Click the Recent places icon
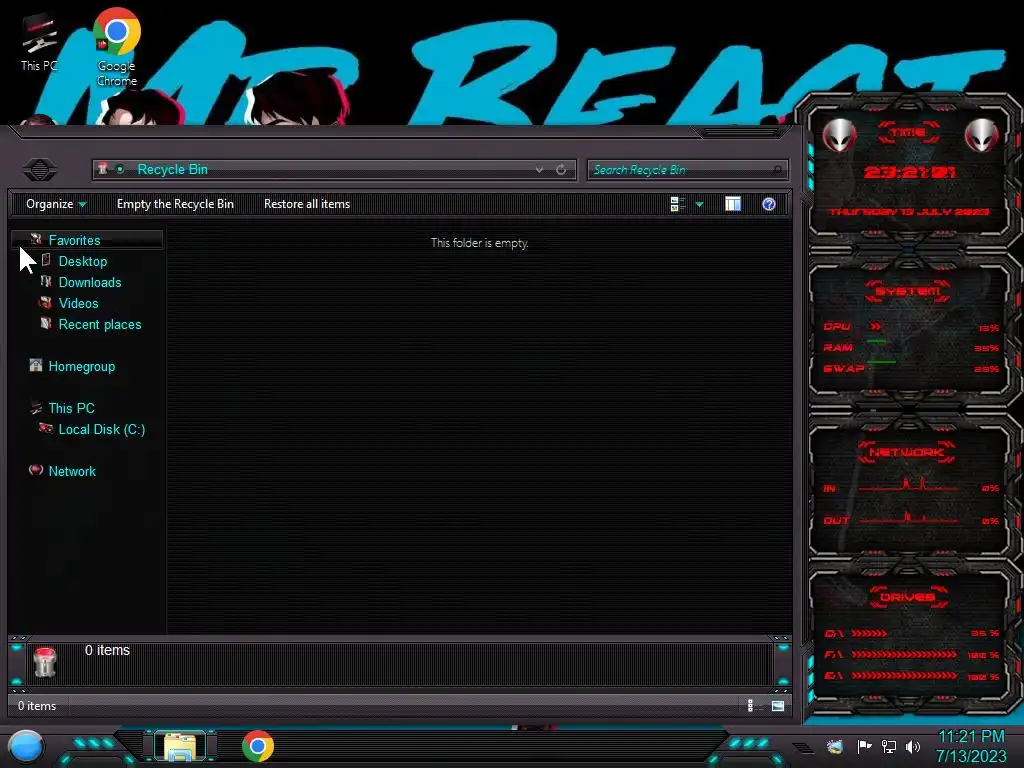The width and height of the screenshot is (1024, 768). tap(46, 323)
